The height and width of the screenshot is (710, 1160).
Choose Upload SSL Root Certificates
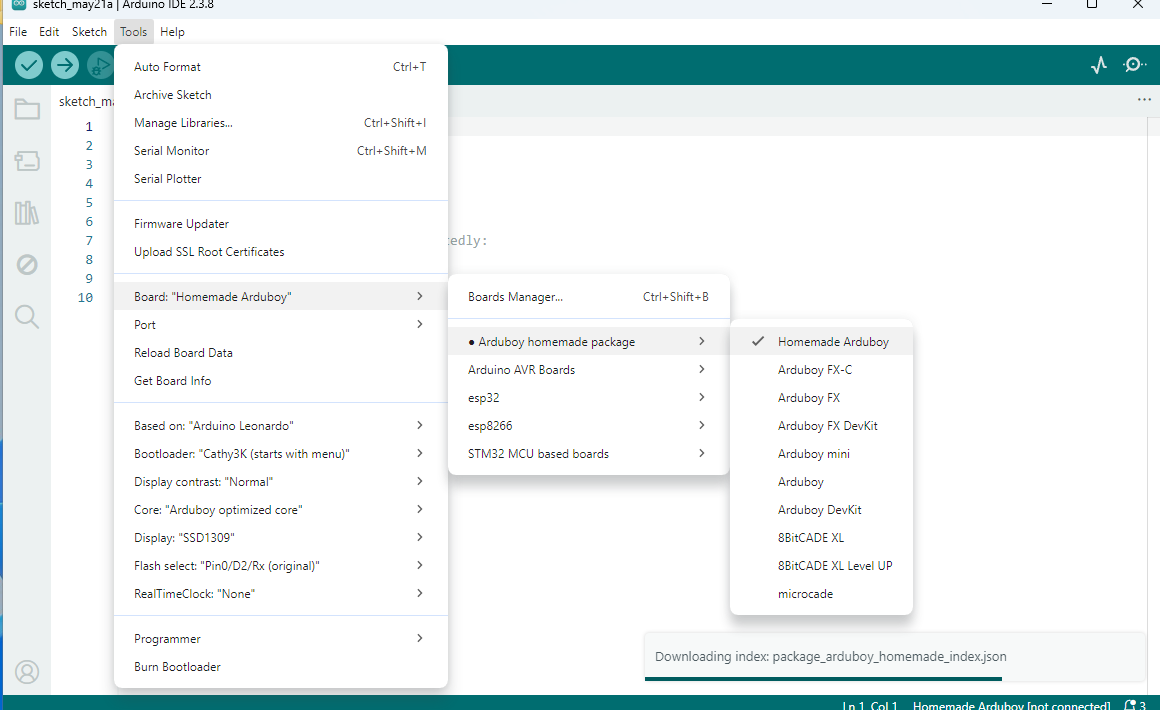[281, 252]
